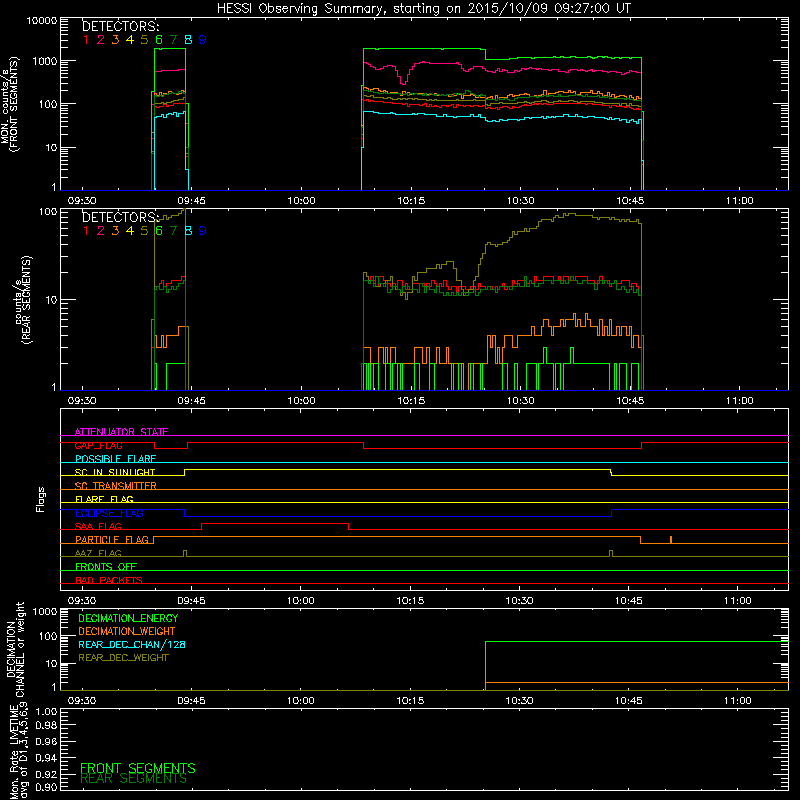Viewport: 800px width, 800px height.
Task: Click '11:00' time label under front segments plot
Action: pyautogui.click(x=739, y=201)
